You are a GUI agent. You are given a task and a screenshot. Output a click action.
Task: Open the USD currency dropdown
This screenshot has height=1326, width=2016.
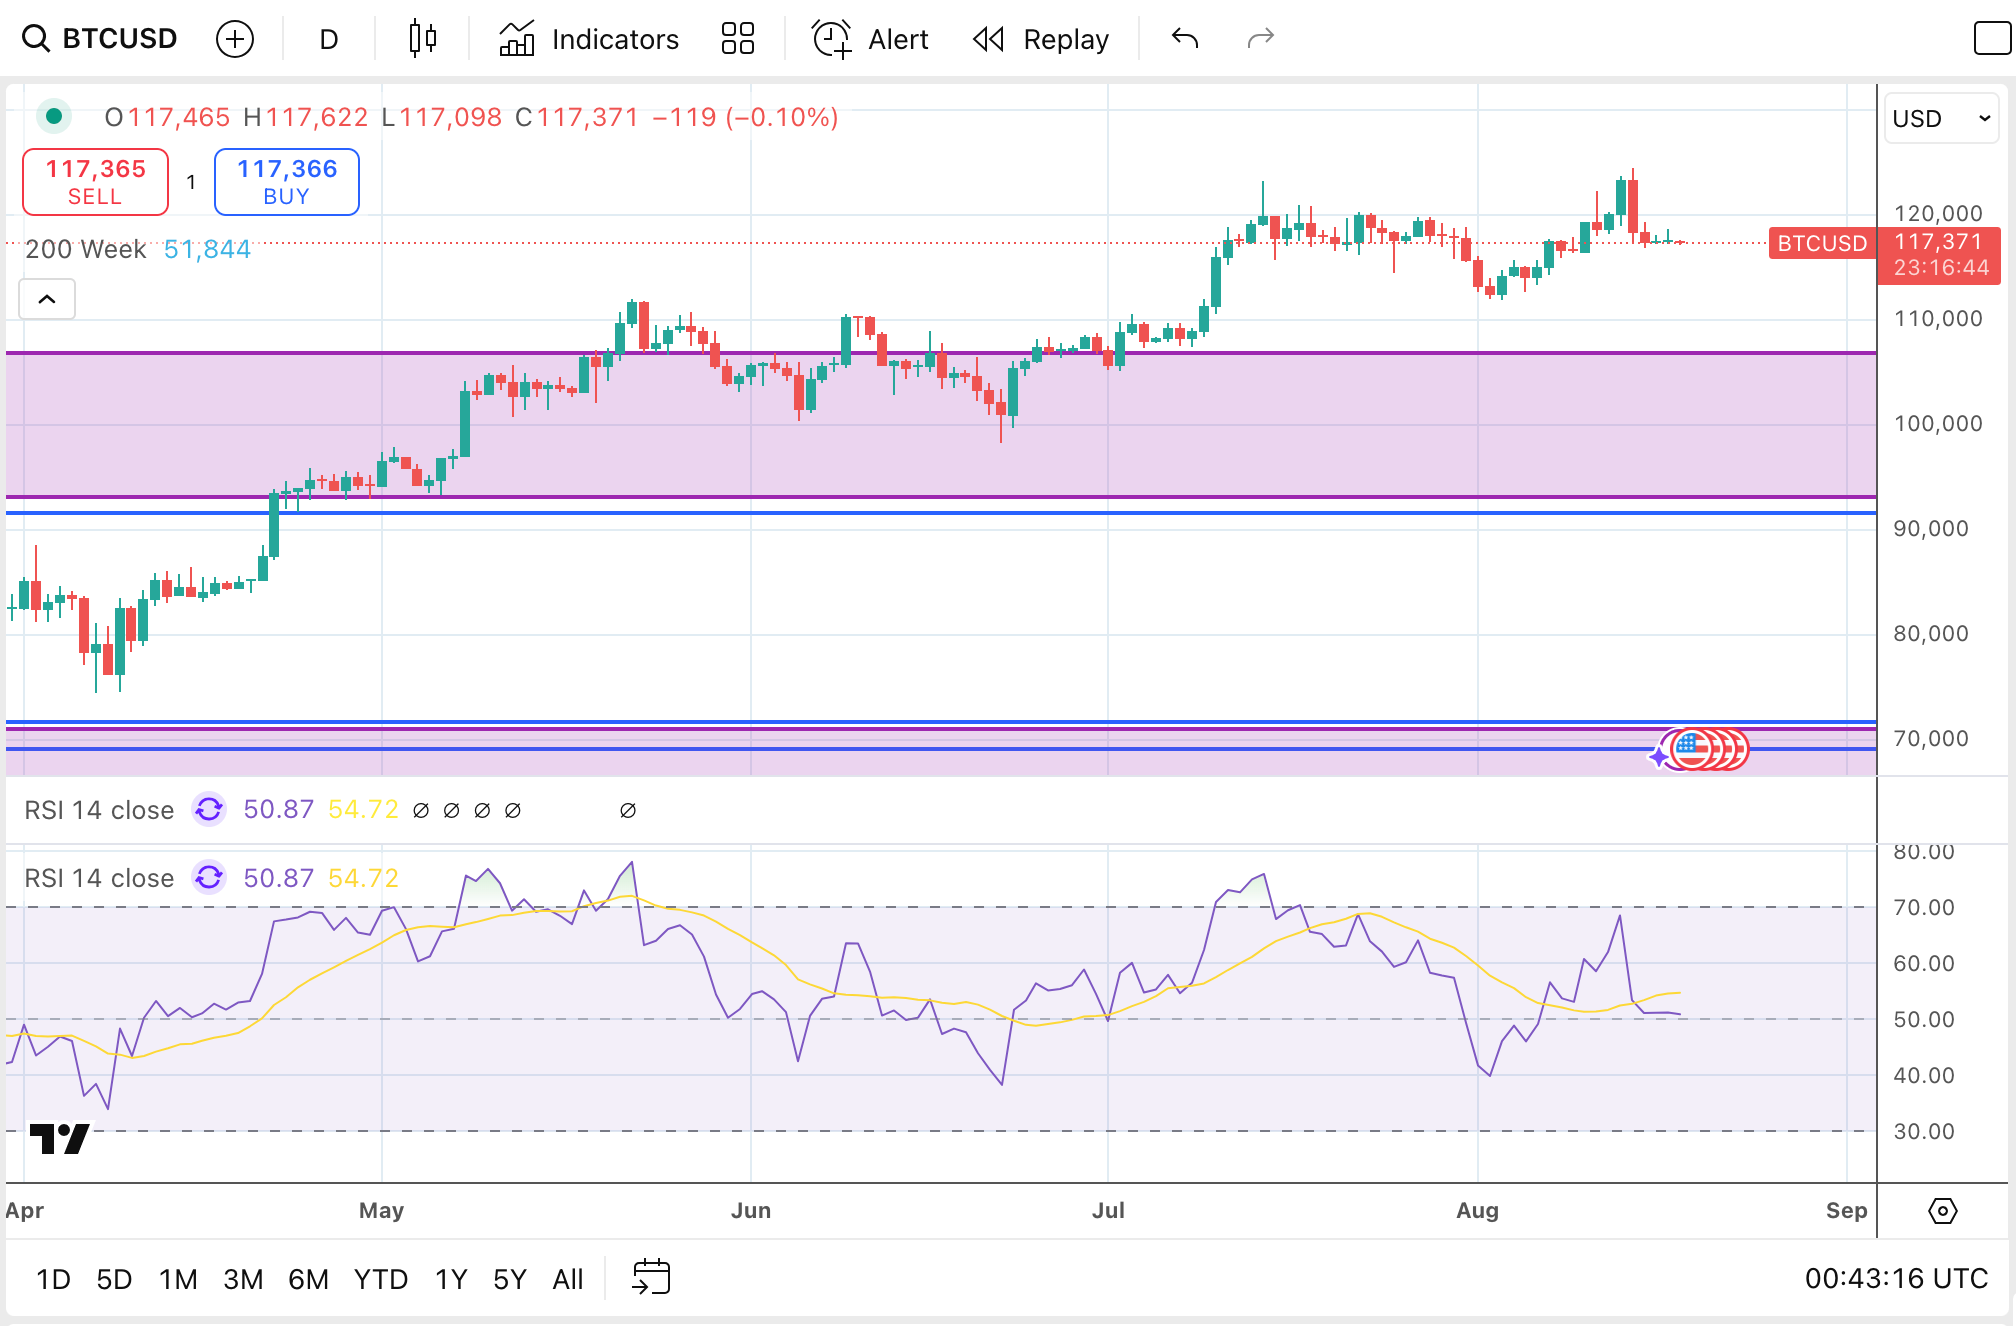click(1940, 118)
